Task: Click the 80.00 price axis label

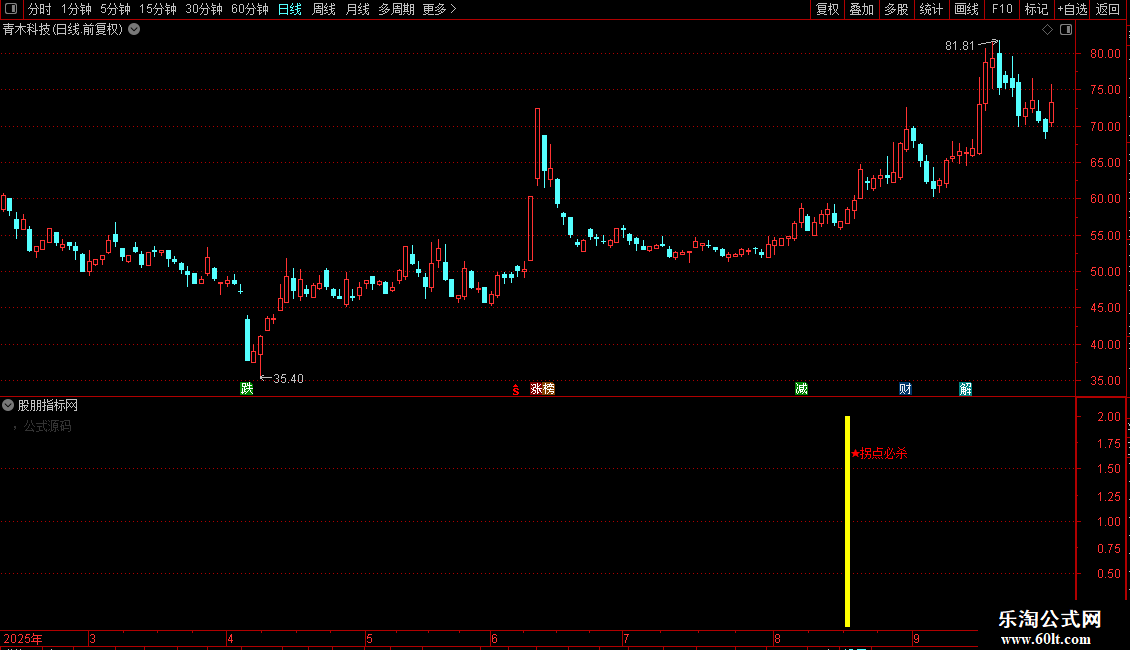Action: (x=1105, y=54)
